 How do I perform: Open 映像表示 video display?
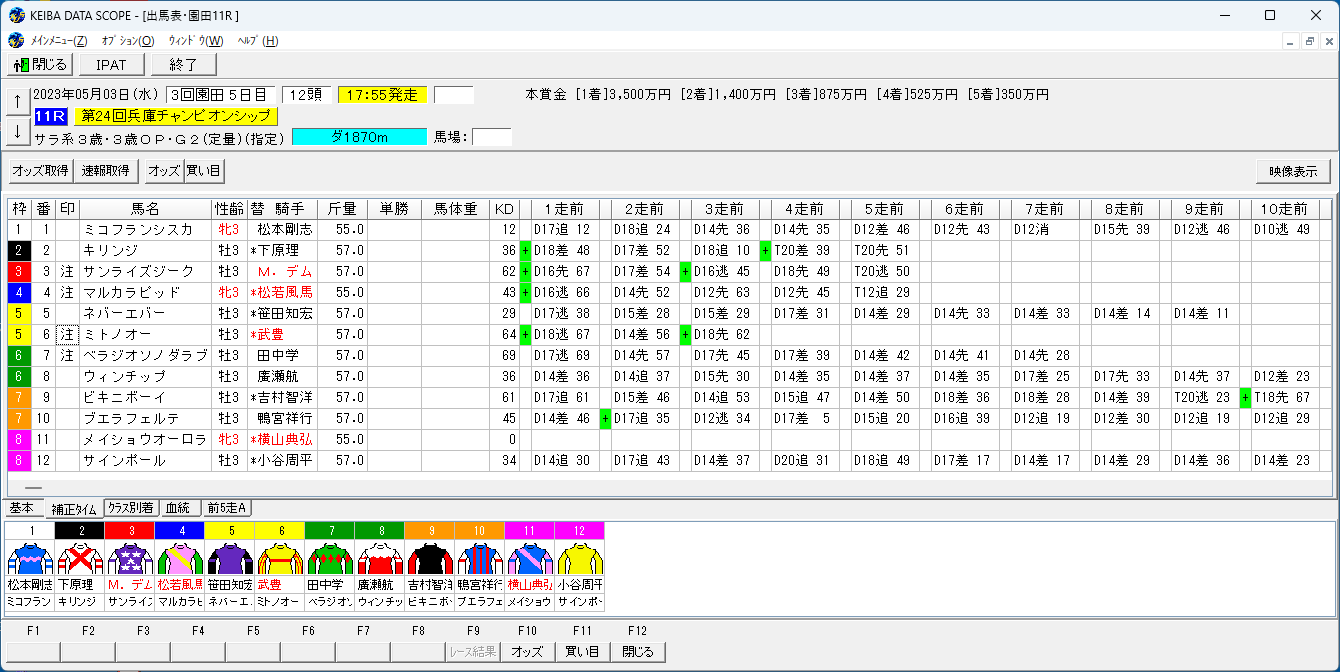pos(1293,171)
